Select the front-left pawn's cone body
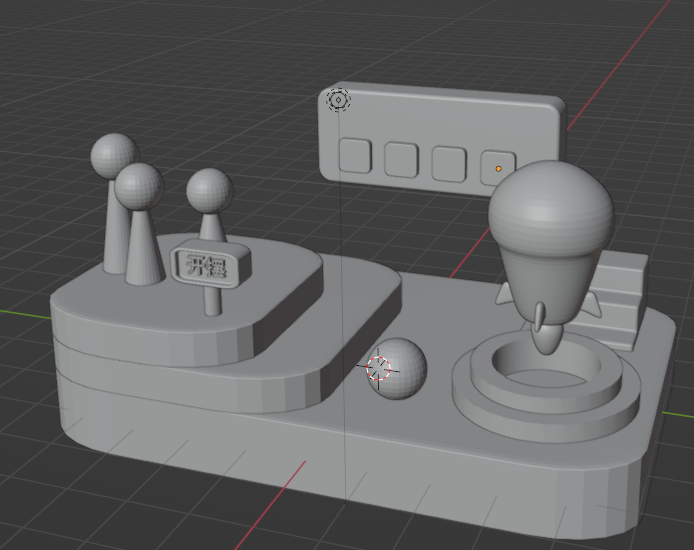The image size is (694, 550). (143, 248)
